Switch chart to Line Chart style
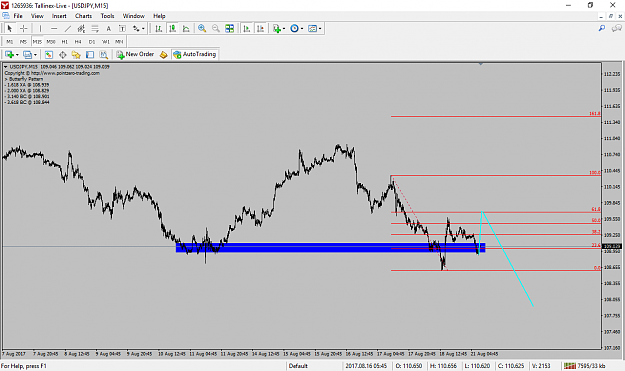 coord(186,28)
